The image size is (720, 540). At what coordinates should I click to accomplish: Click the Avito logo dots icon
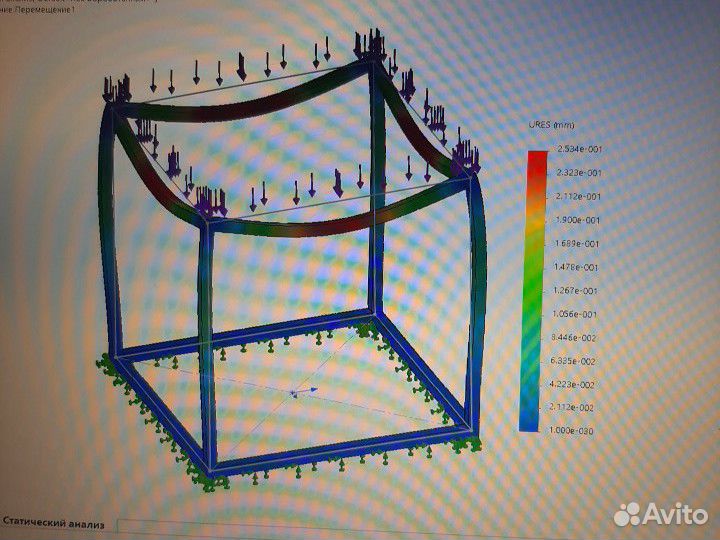tap(628, 514)
